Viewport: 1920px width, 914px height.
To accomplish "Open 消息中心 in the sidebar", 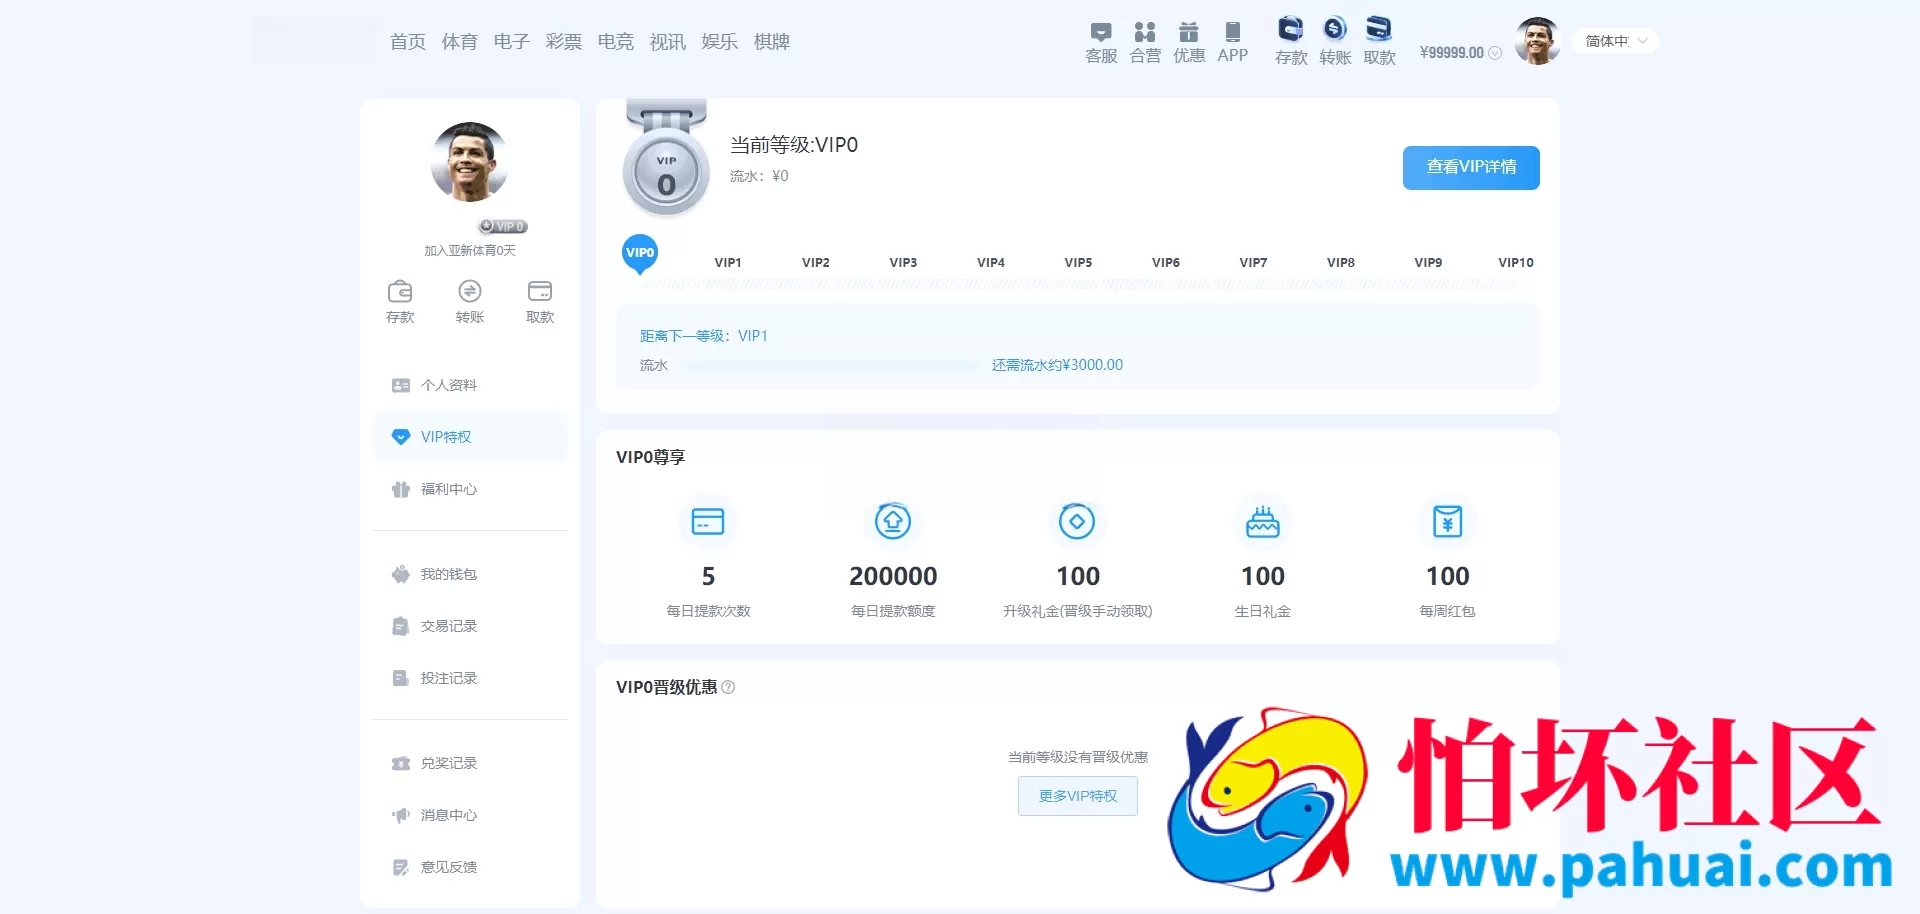I will (x=470, y=815).
